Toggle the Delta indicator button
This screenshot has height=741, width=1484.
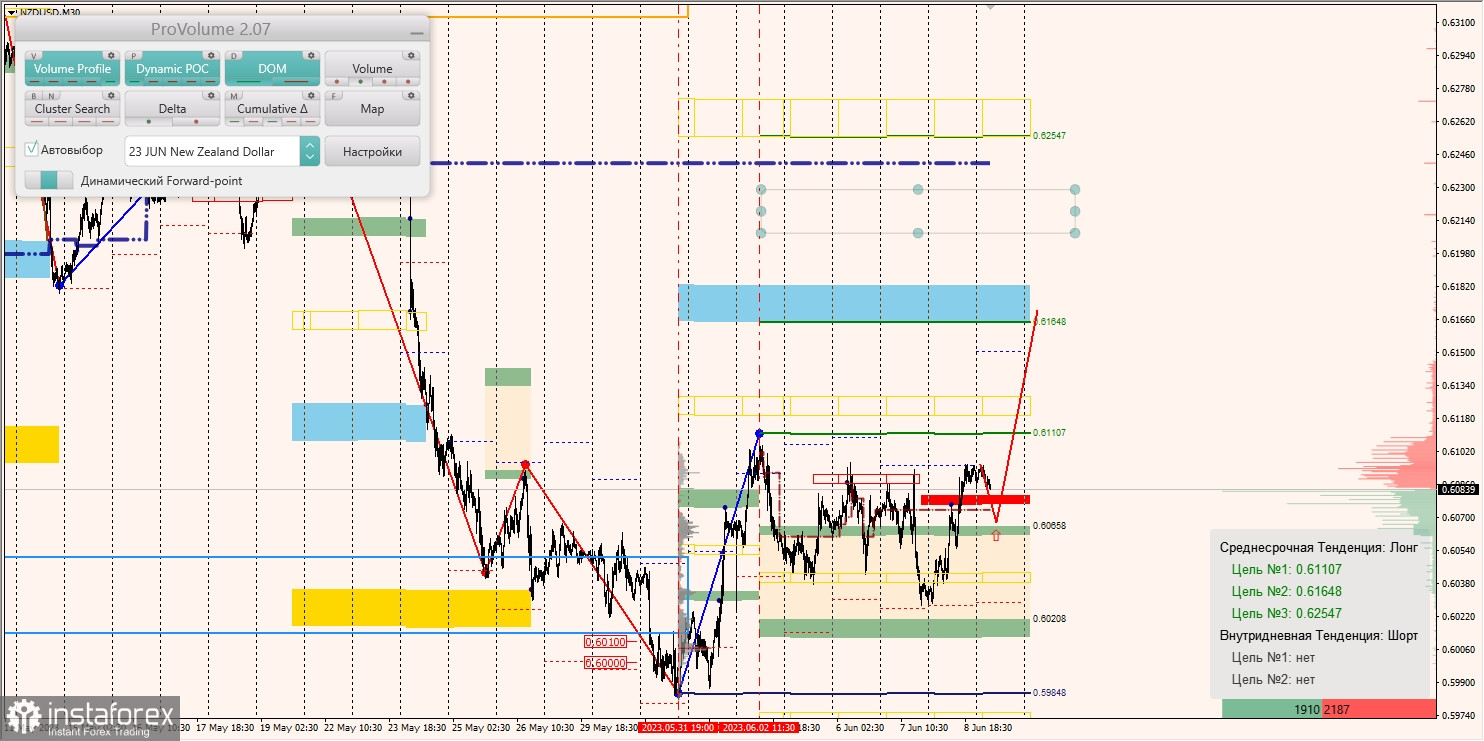click(172, 108)
